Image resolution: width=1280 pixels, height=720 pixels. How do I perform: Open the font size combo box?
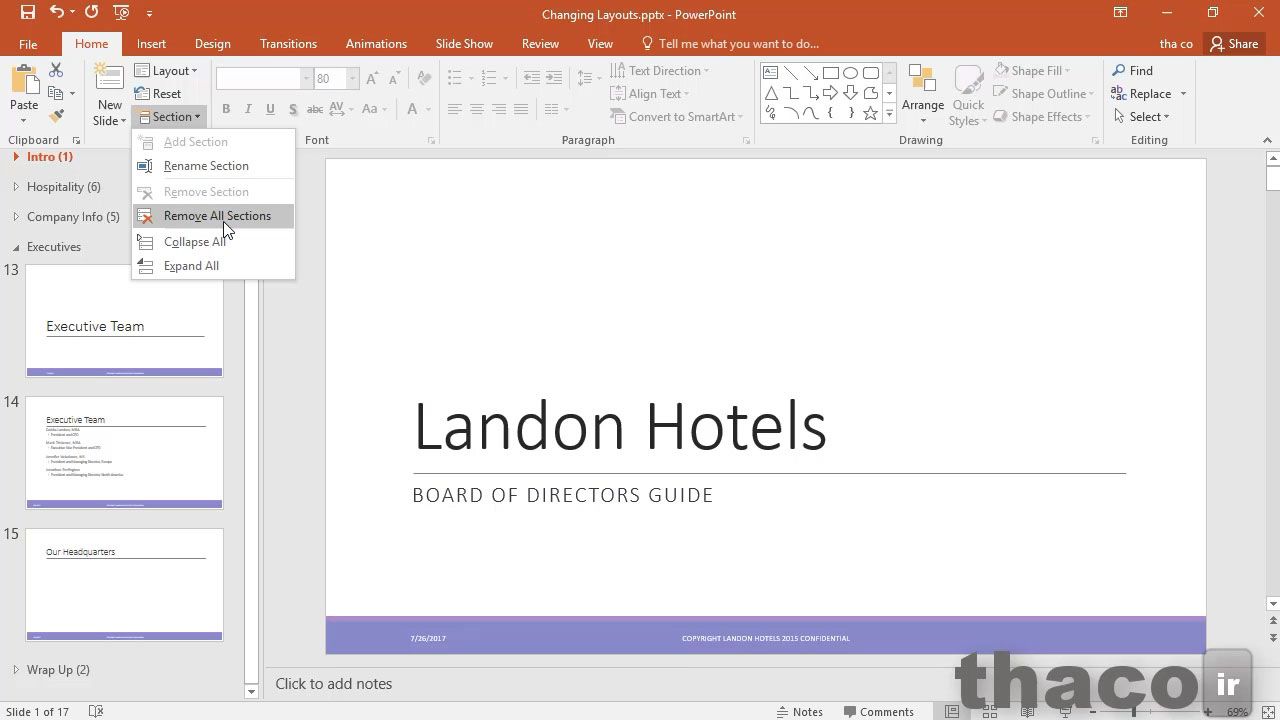[337, 78]
